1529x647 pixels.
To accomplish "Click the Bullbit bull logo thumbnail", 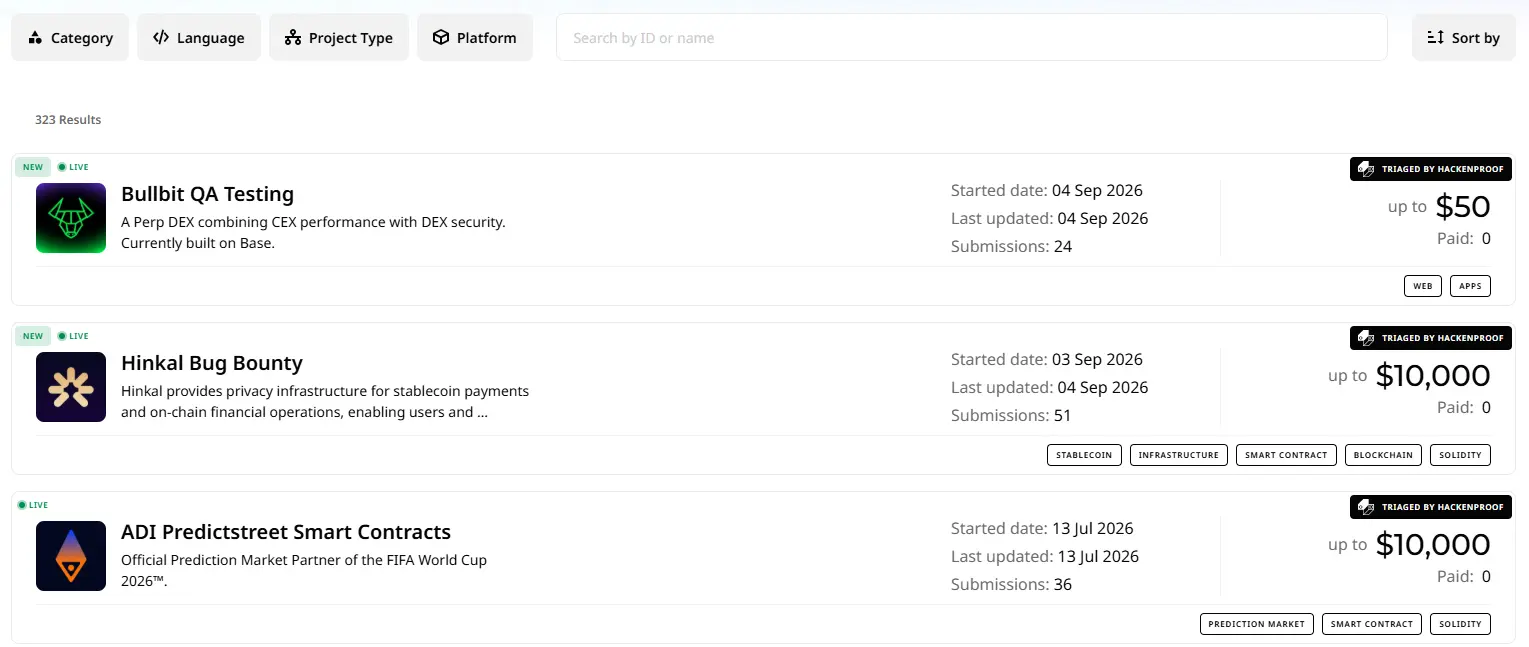I will tap(71, 218).
